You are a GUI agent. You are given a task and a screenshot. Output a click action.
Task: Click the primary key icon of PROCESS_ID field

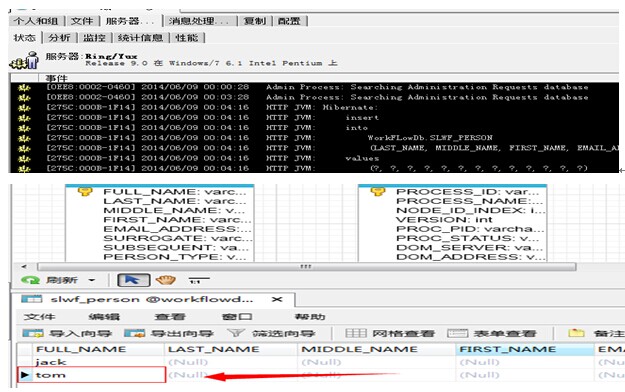tap(378, 192)
